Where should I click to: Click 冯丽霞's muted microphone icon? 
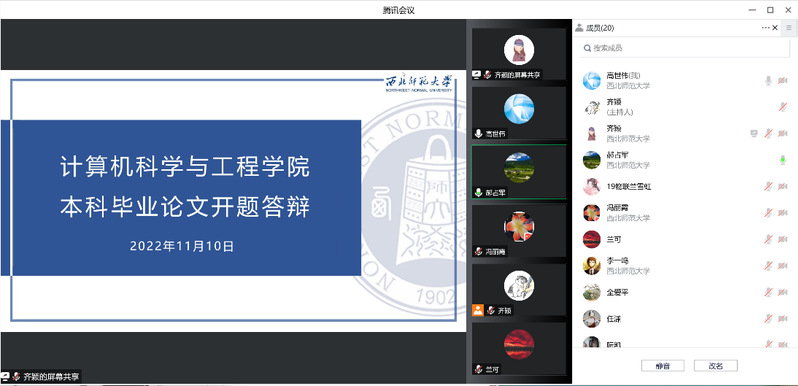click(768, 213)
